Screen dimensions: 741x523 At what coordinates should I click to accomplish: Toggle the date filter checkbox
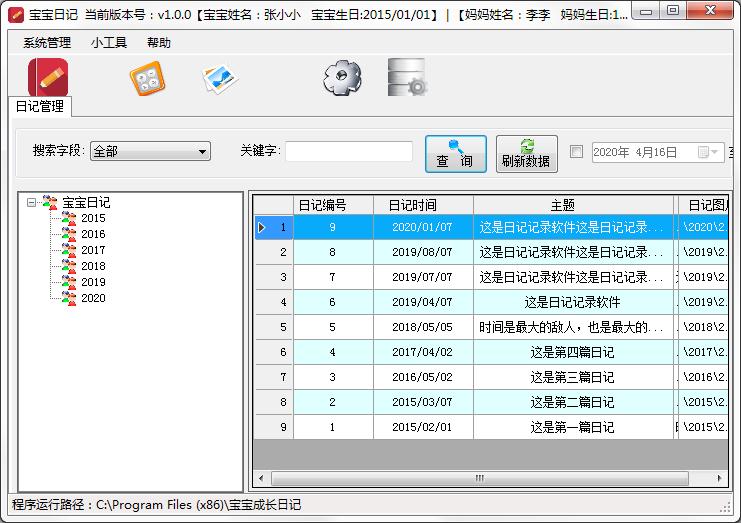(x=576, y=152)
